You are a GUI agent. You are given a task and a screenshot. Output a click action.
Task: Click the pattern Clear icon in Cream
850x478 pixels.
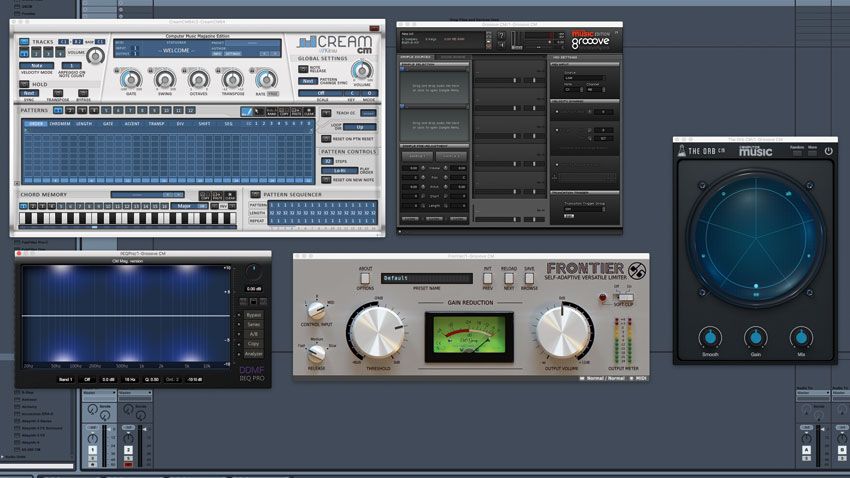pyautogui.click(x=308, y=112)
